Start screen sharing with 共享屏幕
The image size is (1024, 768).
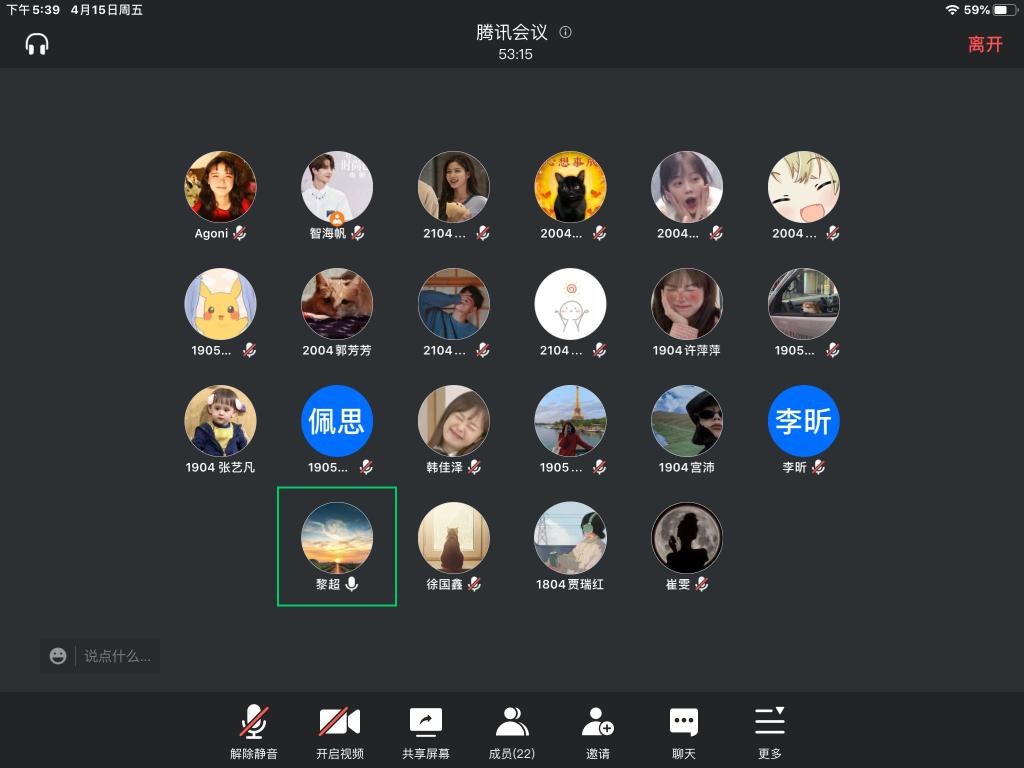coord(426,732)
